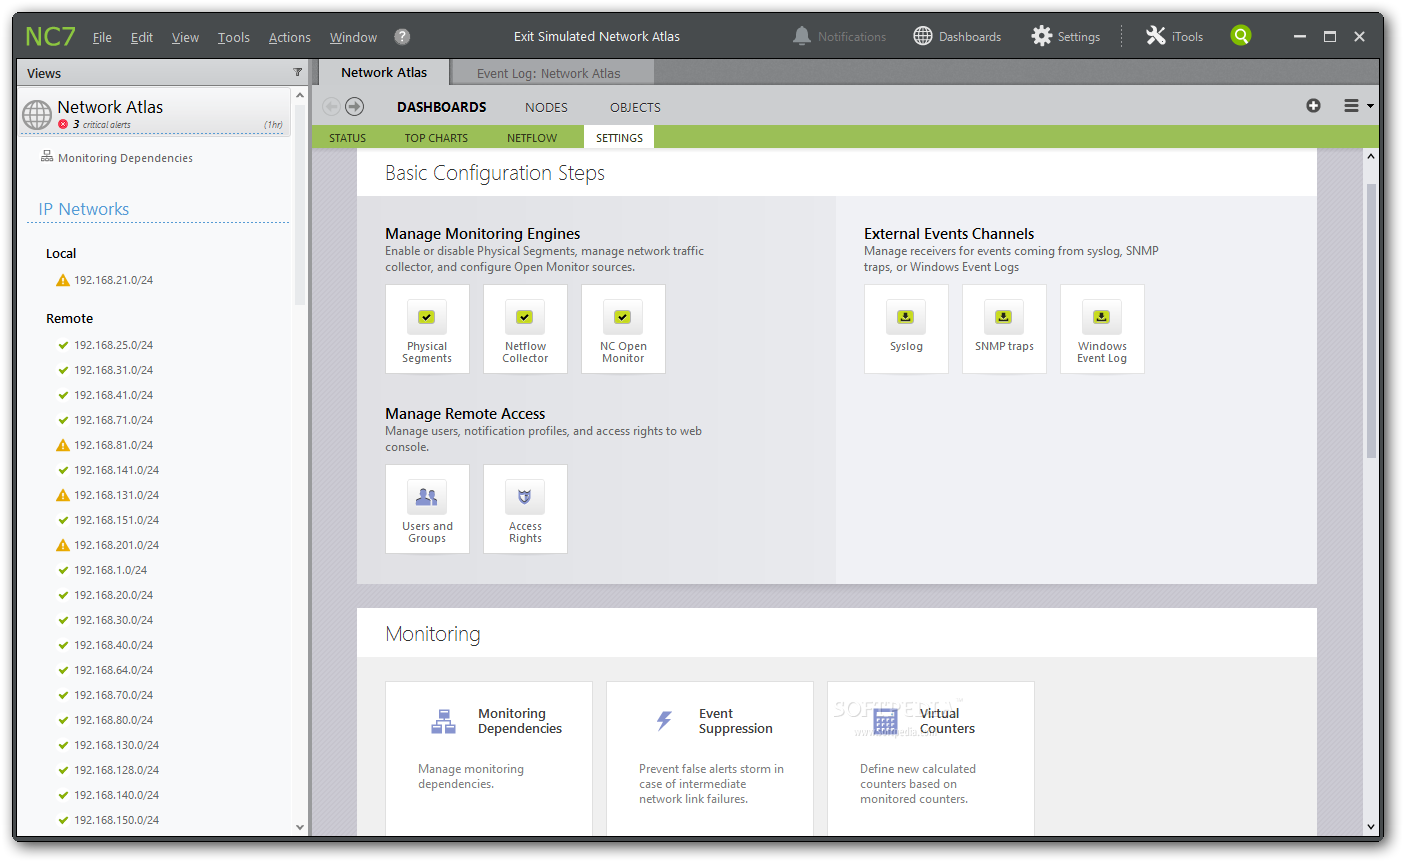1404x862 pixels.
Task: Switch to Event Log: Network Atlas tab
Action: 552,73
